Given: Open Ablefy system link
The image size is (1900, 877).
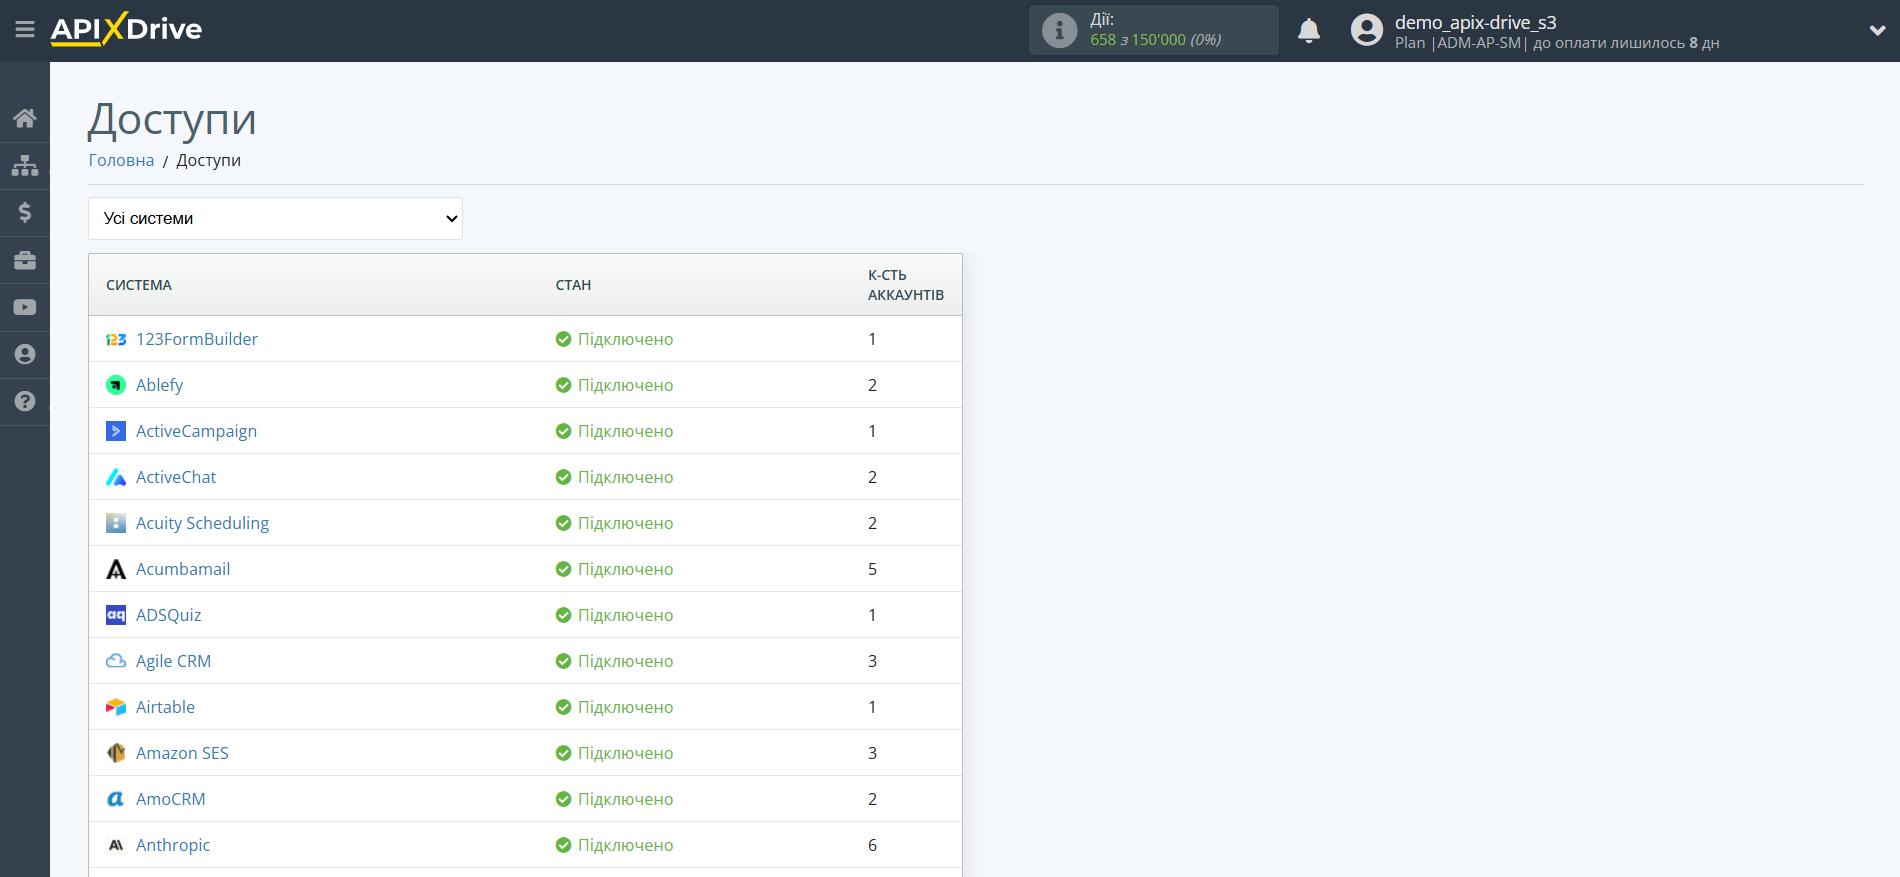Looking at the screenshot, I should 159,385.
